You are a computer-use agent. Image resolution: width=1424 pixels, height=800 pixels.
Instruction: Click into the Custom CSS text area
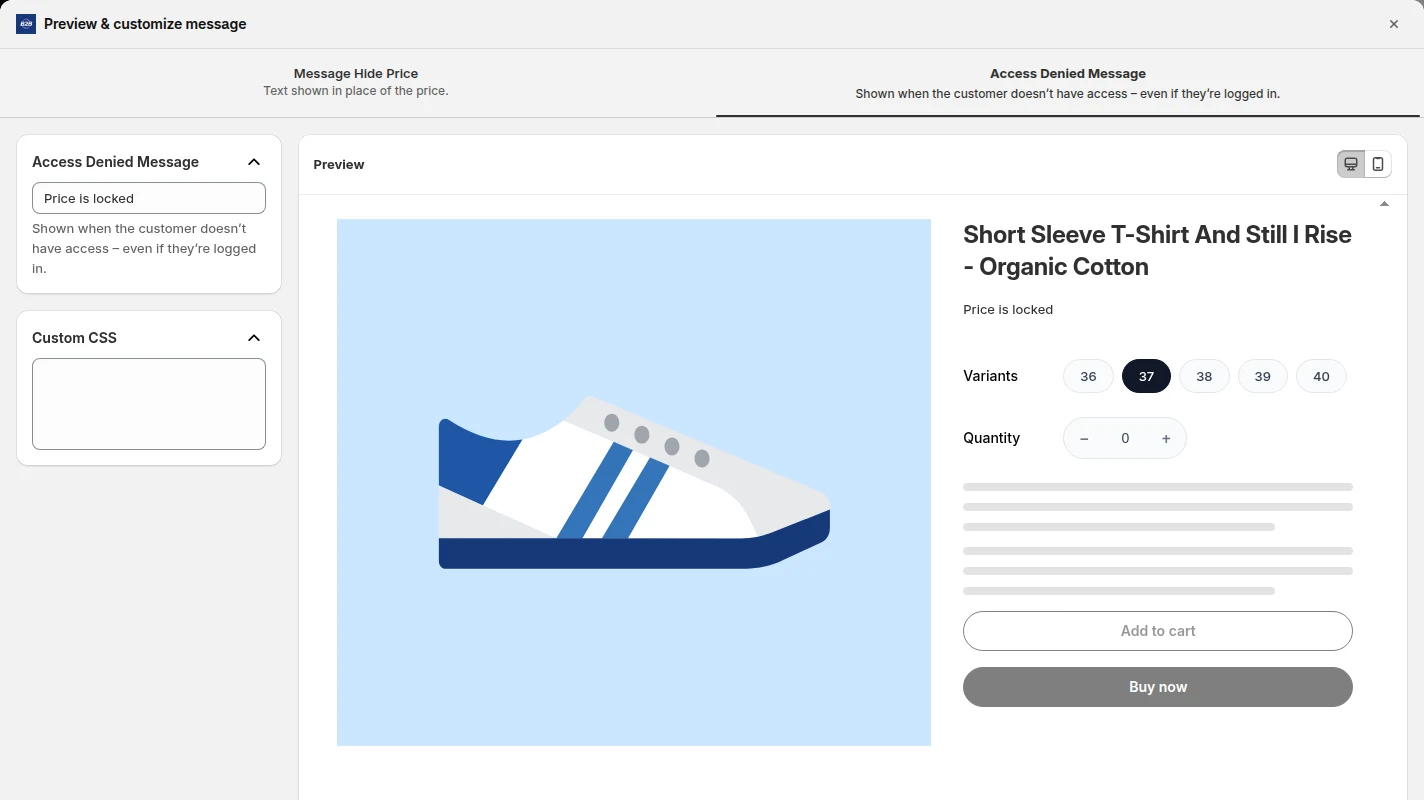(x=149, y=404)
